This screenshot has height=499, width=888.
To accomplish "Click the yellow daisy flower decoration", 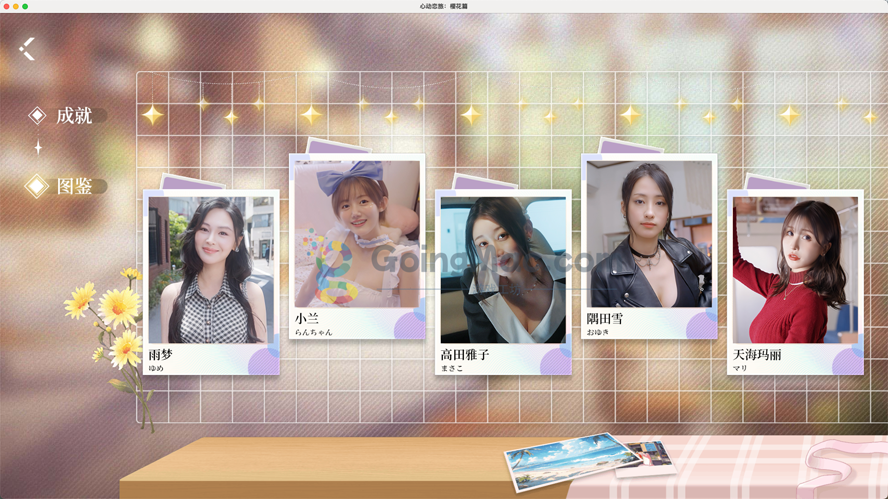I will click(120, 308).
